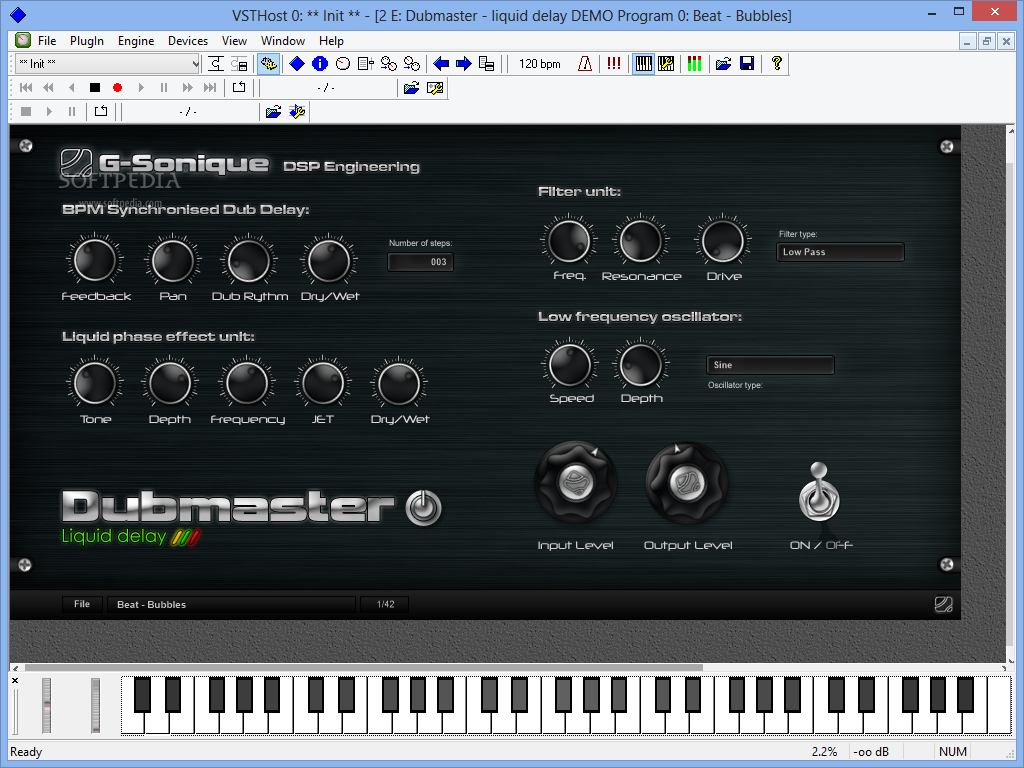
Task: Open the Devices menu
Action: tap(187, 40)
